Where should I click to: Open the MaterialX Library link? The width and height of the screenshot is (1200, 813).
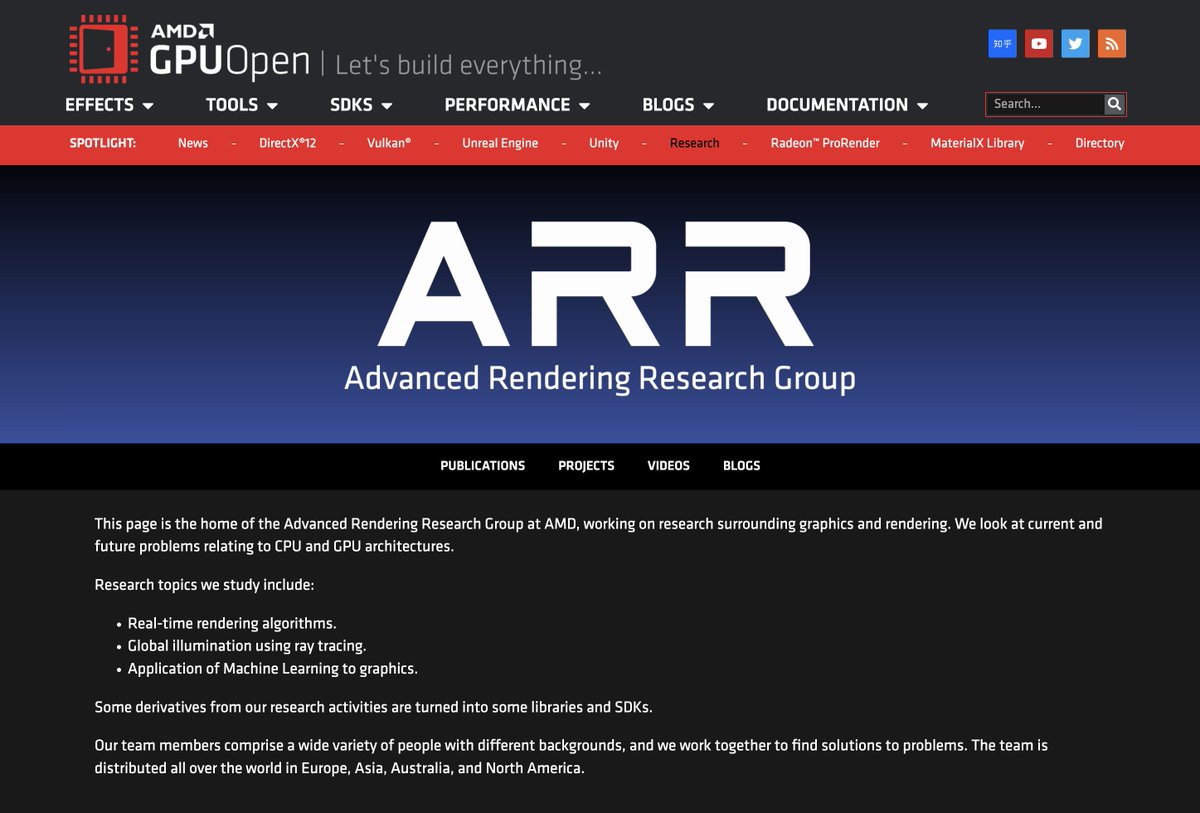pyautogui.click(x=977, y=143)
